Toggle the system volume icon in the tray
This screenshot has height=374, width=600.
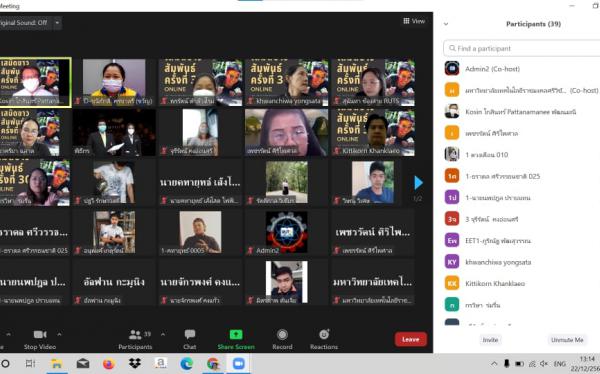[544, 363]
